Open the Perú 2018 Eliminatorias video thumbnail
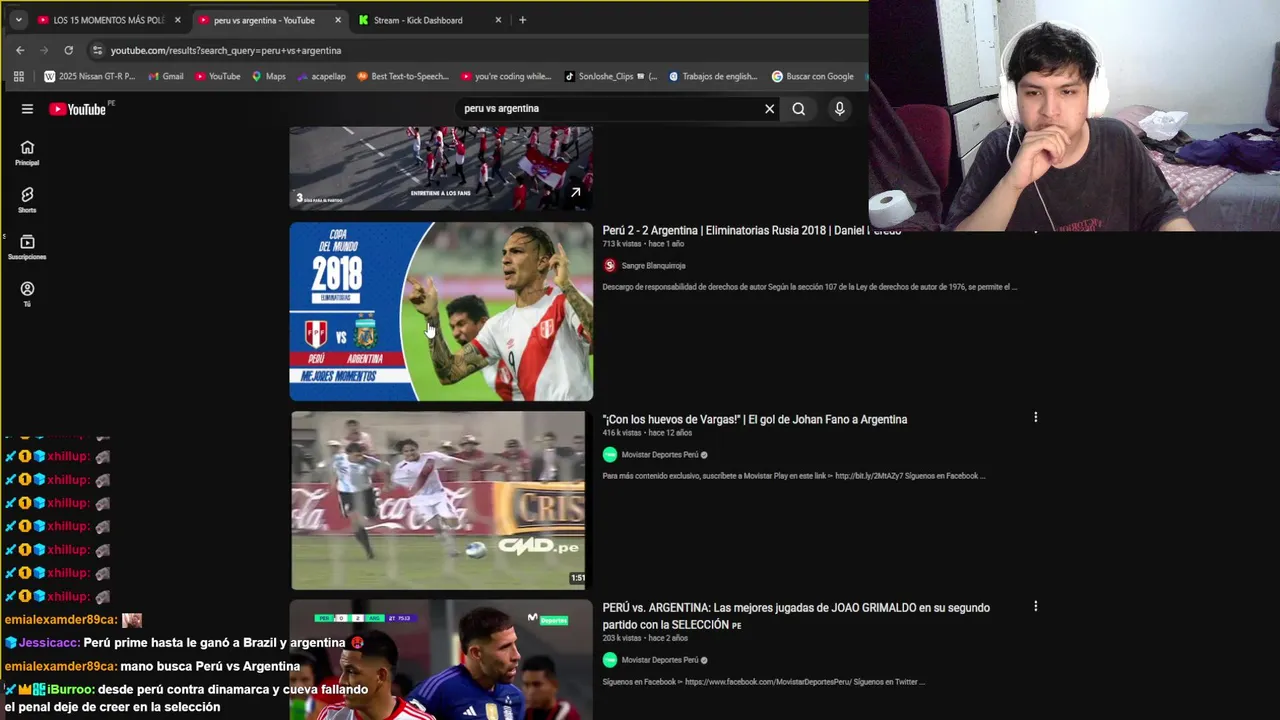The image size is (1280, 720). click(441, 311)
